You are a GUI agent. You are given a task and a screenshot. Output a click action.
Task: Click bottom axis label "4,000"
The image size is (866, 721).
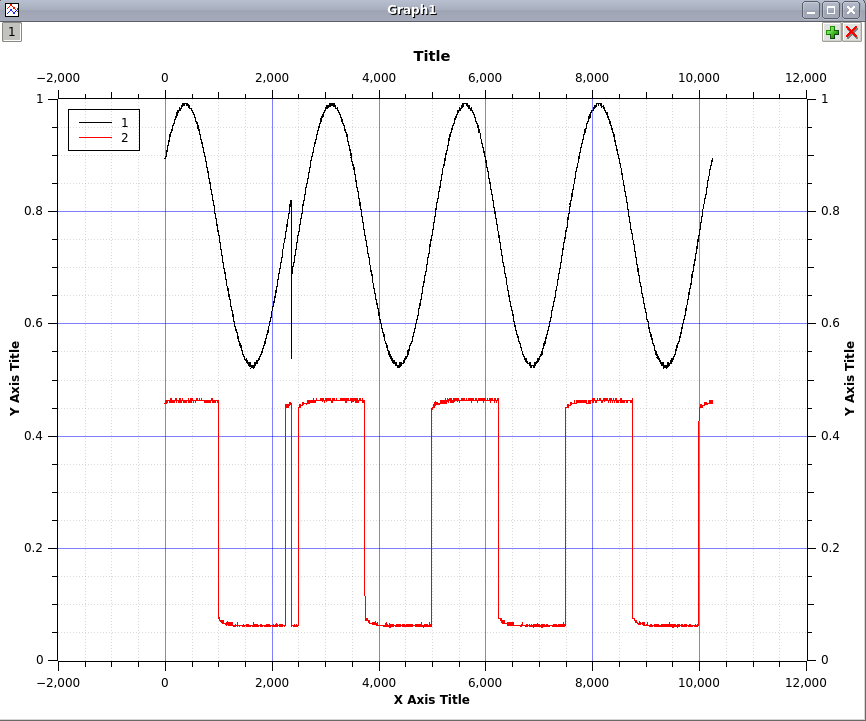click(379, 683)
